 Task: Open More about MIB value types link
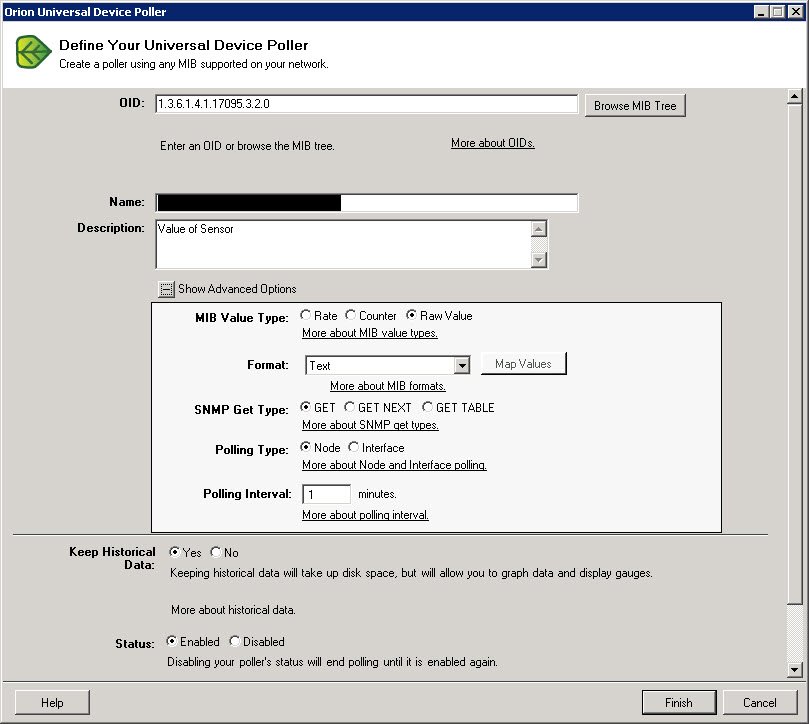(370, 333)
